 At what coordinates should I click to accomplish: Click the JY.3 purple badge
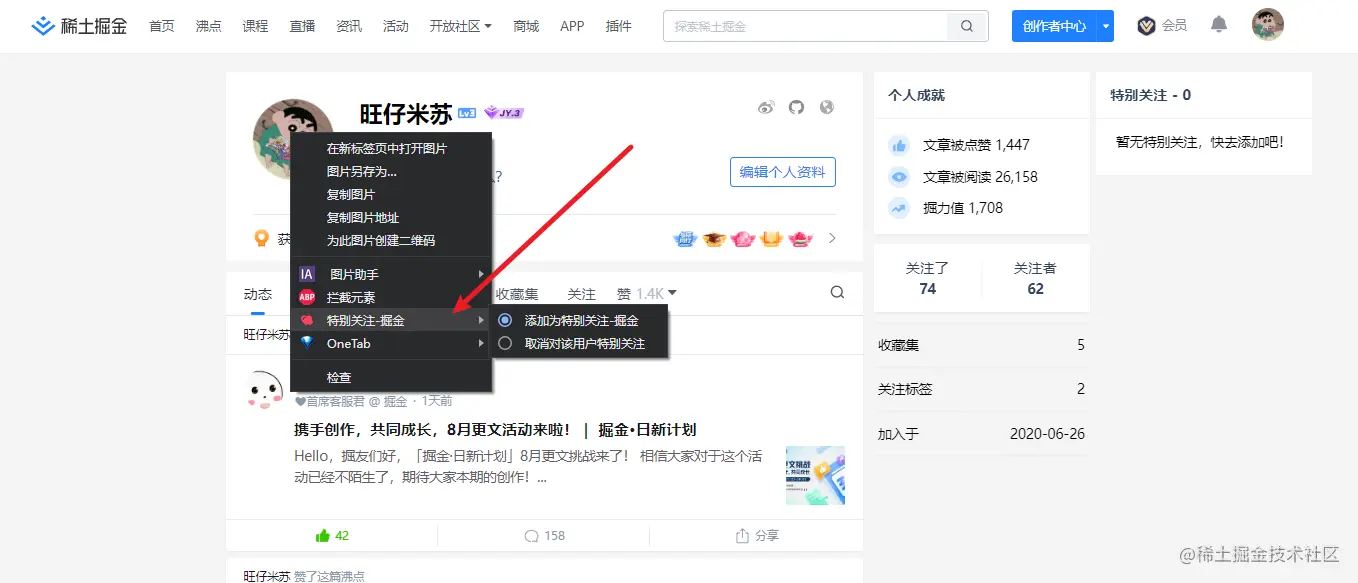pyautogui.click(x=504, y=113)
